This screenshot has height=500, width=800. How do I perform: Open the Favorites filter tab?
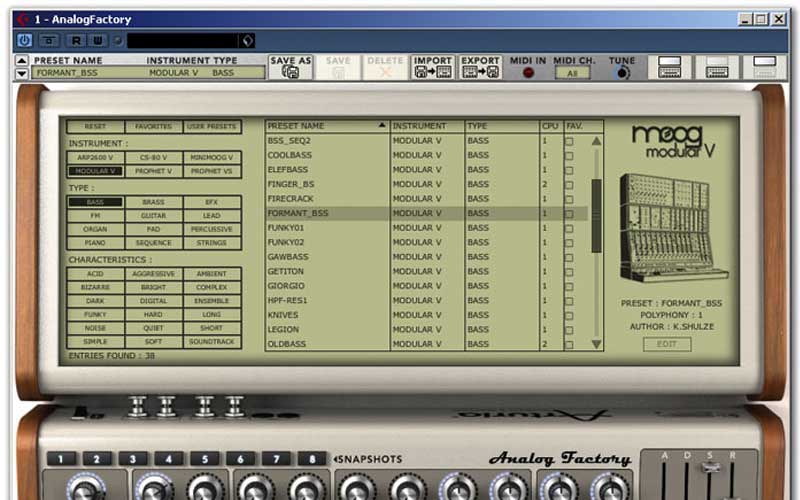(x=154, y=126)
